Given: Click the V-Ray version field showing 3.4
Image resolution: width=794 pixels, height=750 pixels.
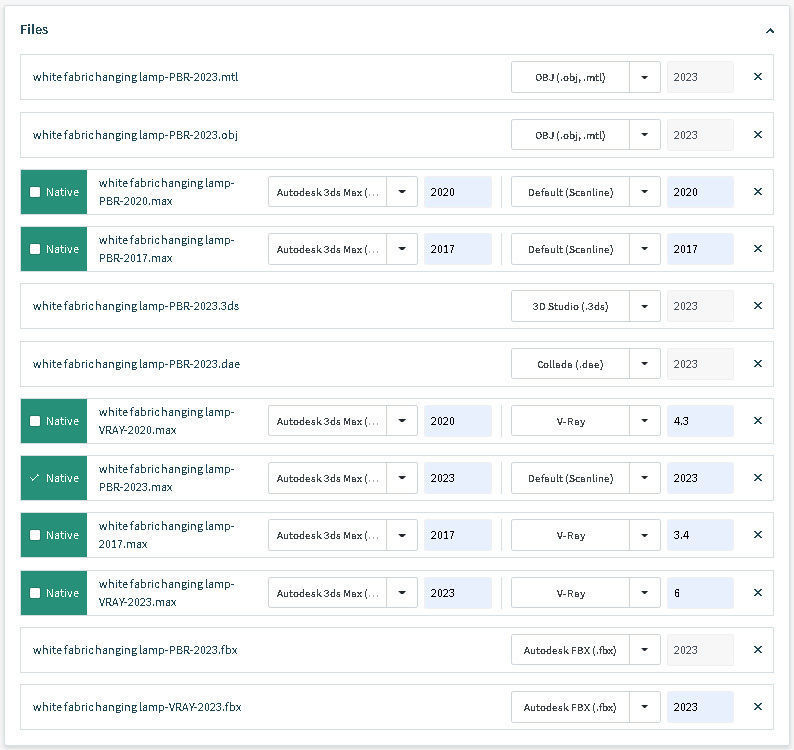Looking at the screenshot, I should (x=700, y=535).
